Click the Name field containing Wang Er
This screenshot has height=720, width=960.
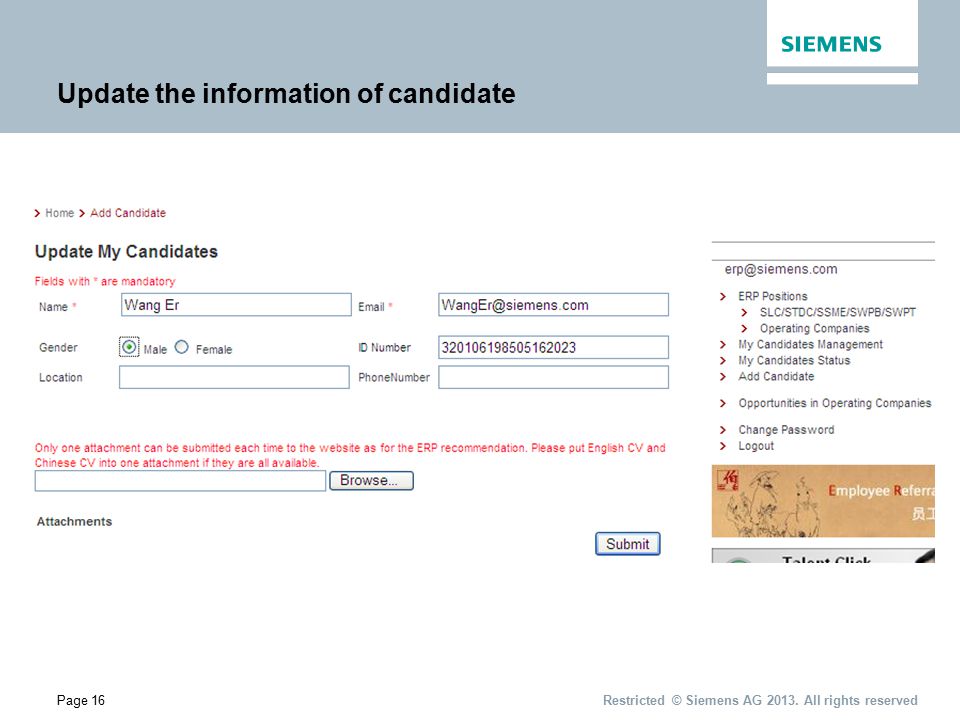[236, 305]
